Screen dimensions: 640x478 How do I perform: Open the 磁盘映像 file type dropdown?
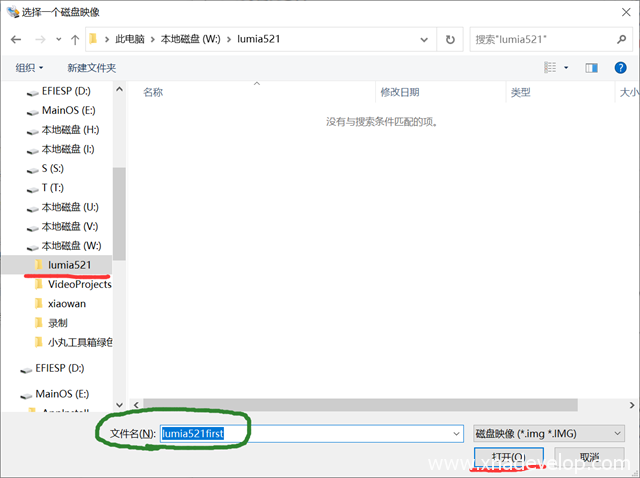[548, 434]
